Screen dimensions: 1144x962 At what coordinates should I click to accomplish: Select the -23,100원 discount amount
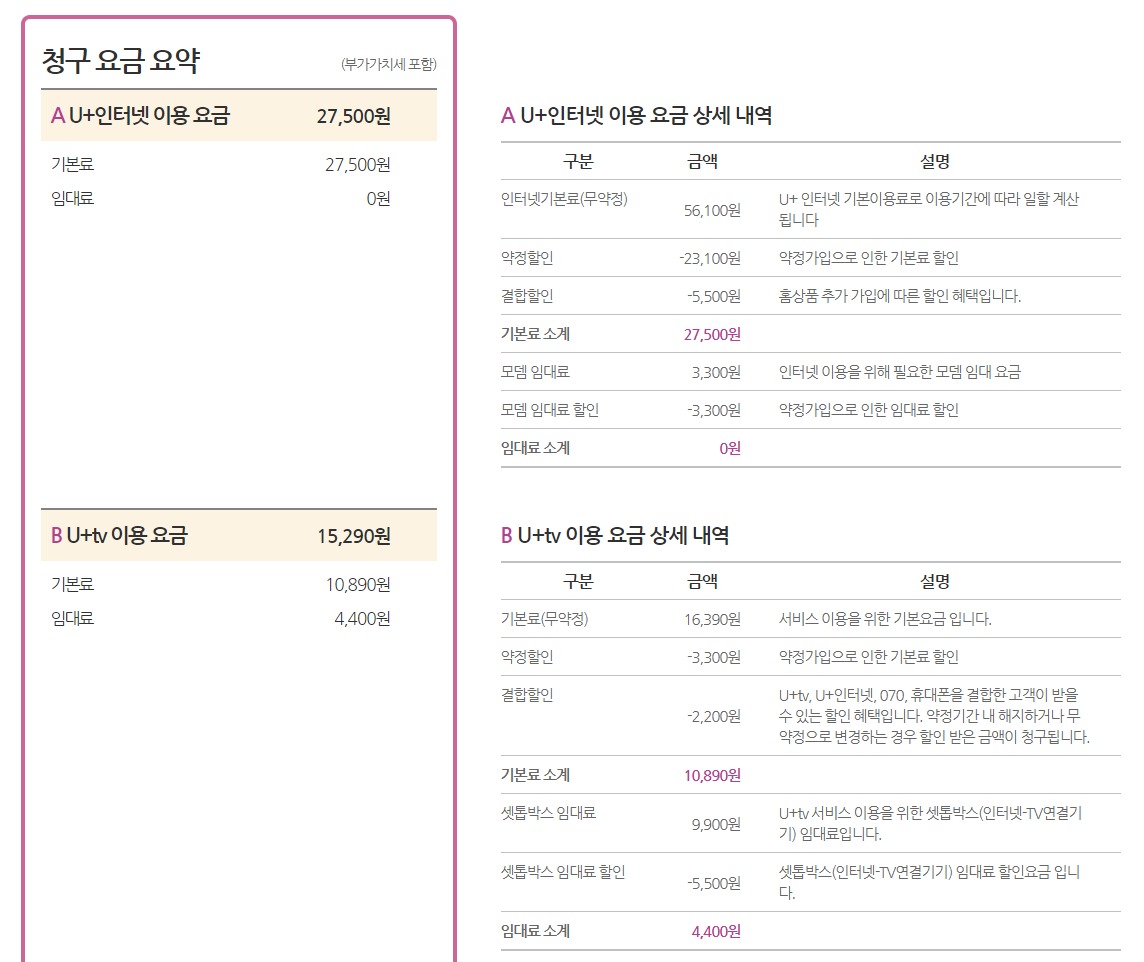(710, 258)
